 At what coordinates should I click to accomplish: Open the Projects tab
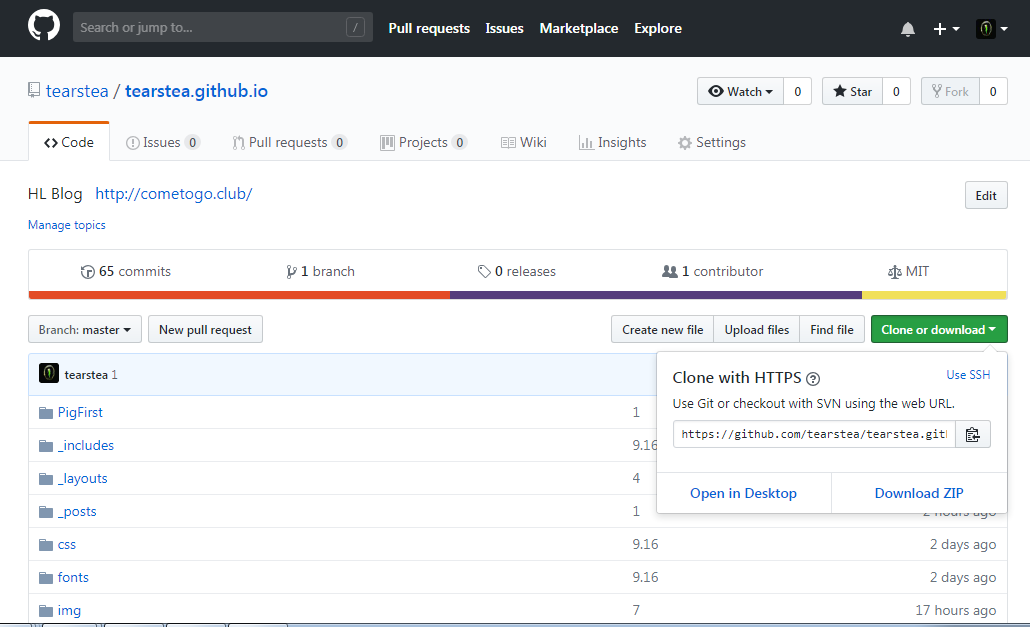424,142
